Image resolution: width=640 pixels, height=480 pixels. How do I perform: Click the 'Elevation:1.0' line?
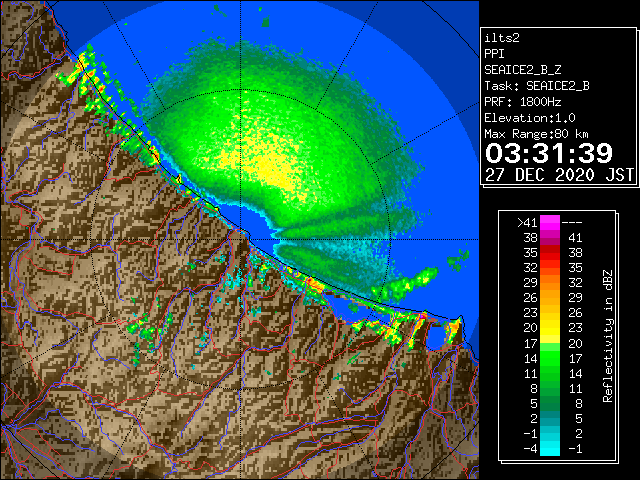click(x=530, y=118)
